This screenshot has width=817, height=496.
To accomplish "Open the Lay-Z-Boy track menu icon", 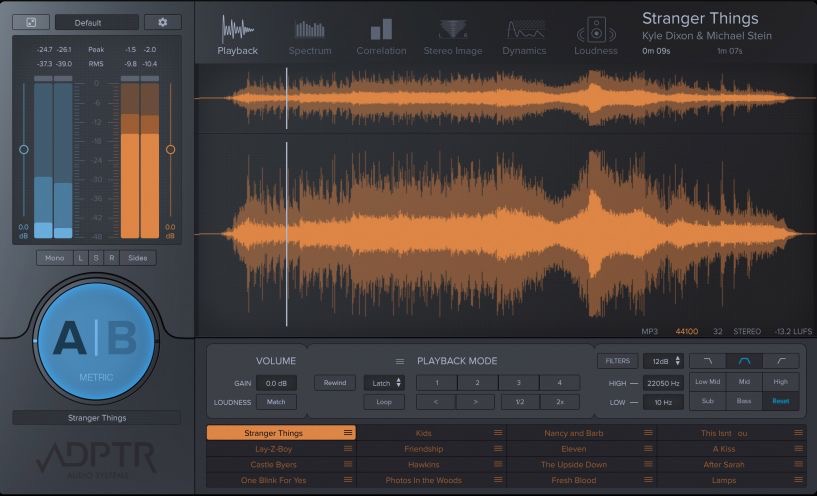I will coord(348,449).
